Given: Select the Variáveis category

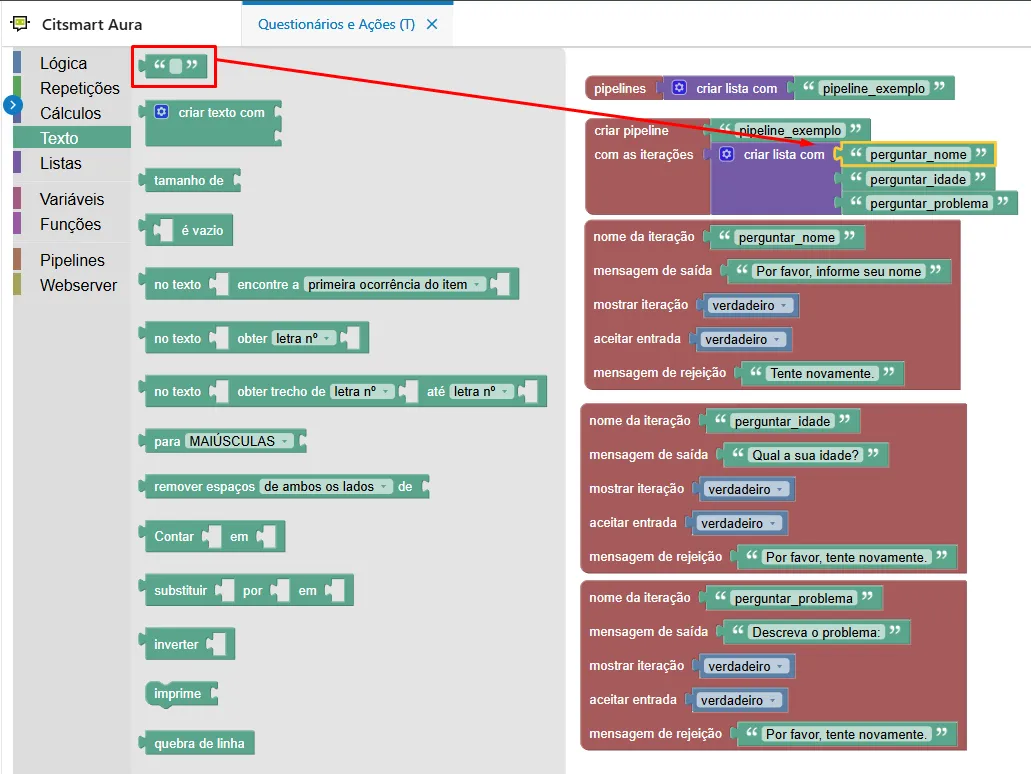Looking at the screenshot, I should (72, 199).
